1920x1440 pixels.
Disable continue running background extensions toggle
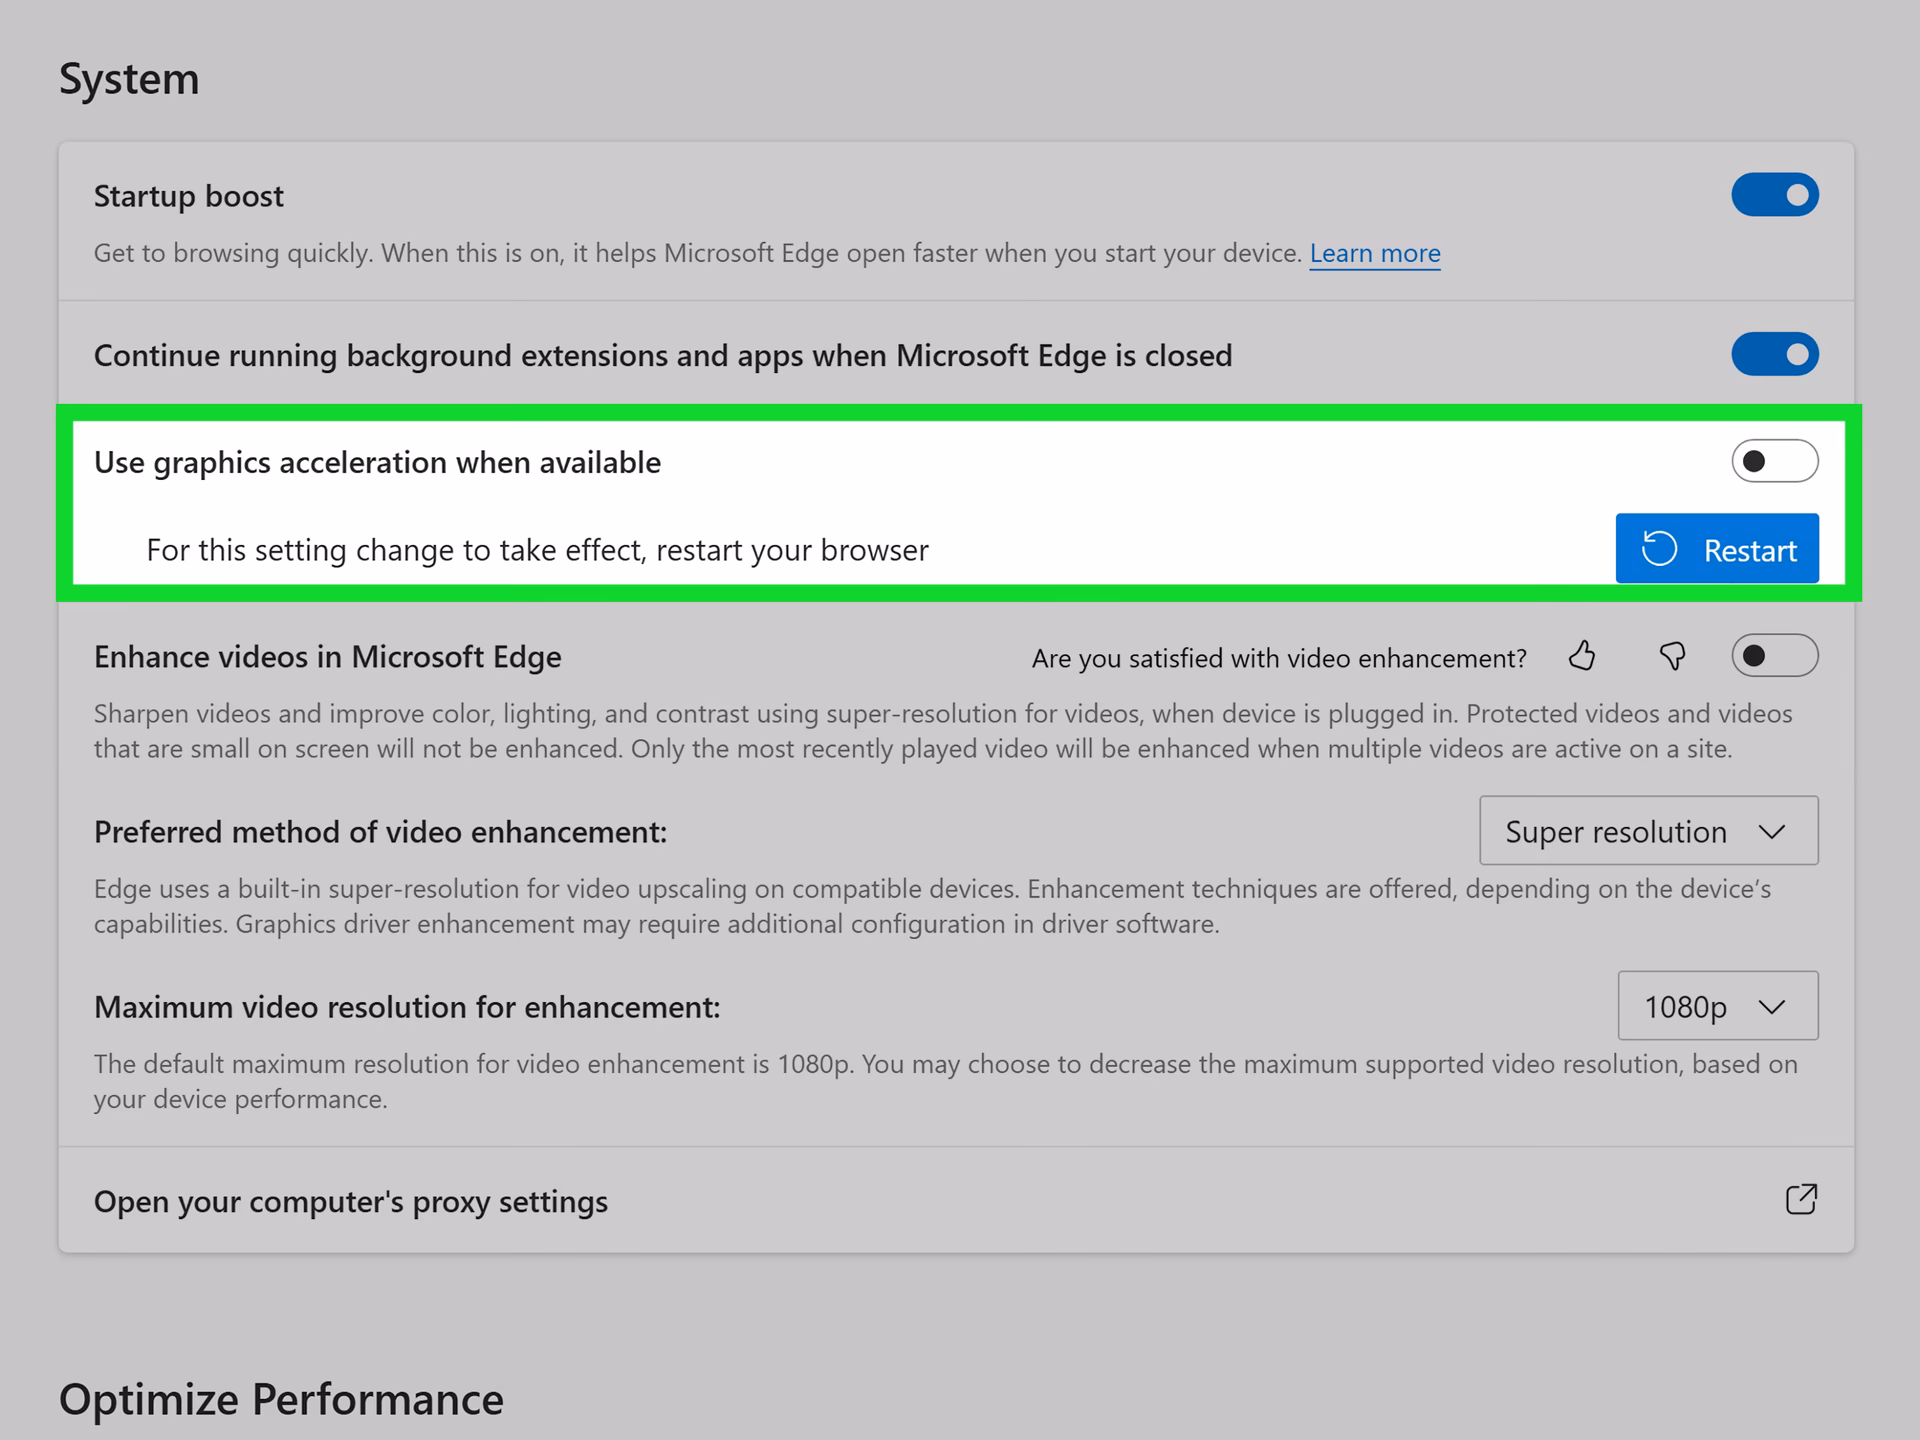(1775, 354)
